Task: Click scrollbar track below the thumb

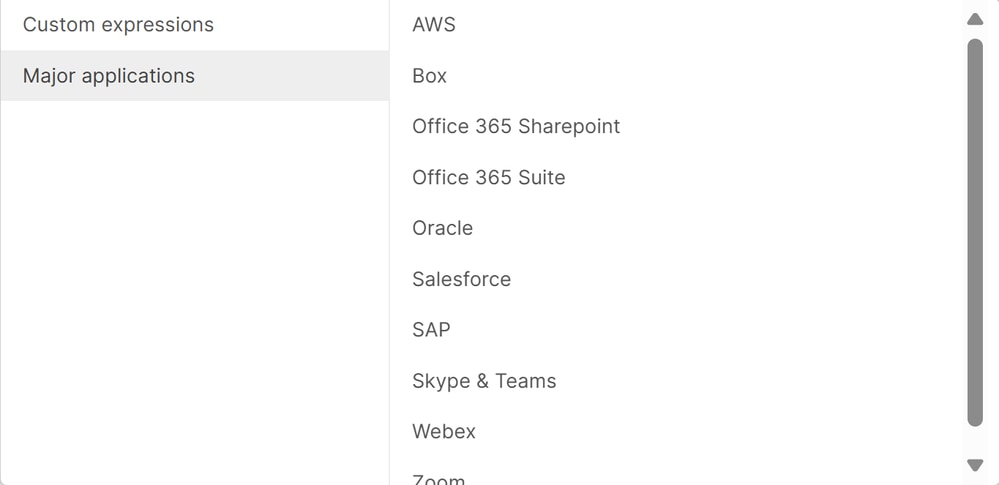Action: 975,442
